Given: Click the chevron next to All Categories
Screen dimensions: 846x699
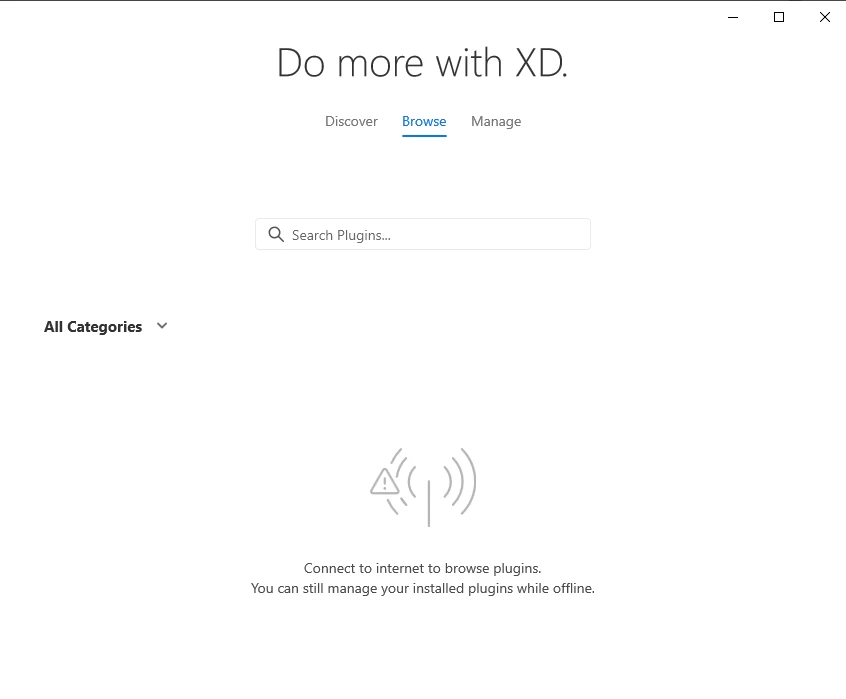Looking at the screenshot, I should (162, 326).
